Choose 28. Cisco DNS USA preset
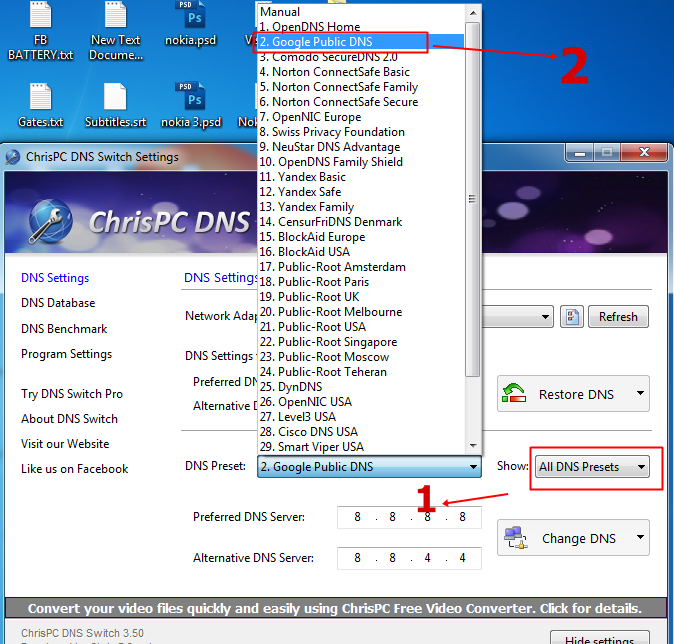The height and width of the screenshot is (644, 674). pyautogui.click(x=361, y=432)
